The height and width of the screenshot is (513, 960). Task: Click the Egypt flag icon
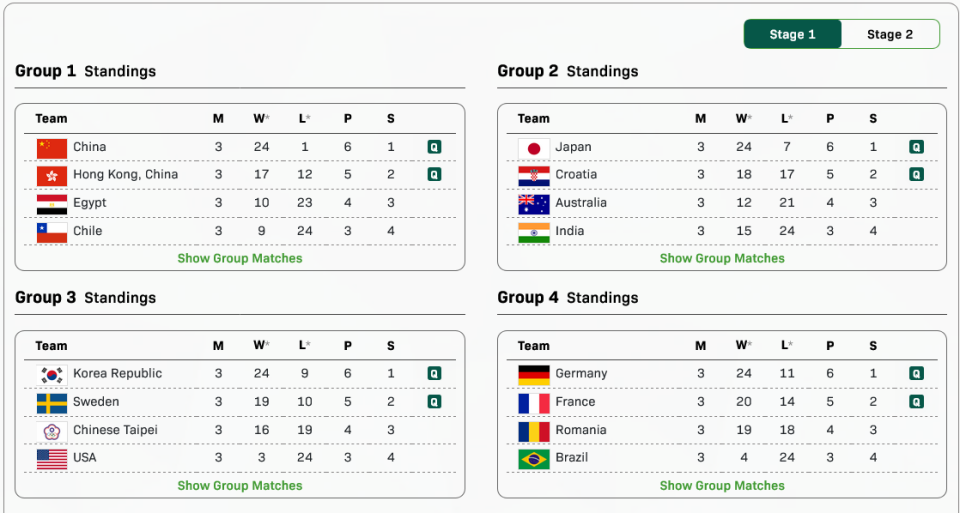click(x=52, y=203)
